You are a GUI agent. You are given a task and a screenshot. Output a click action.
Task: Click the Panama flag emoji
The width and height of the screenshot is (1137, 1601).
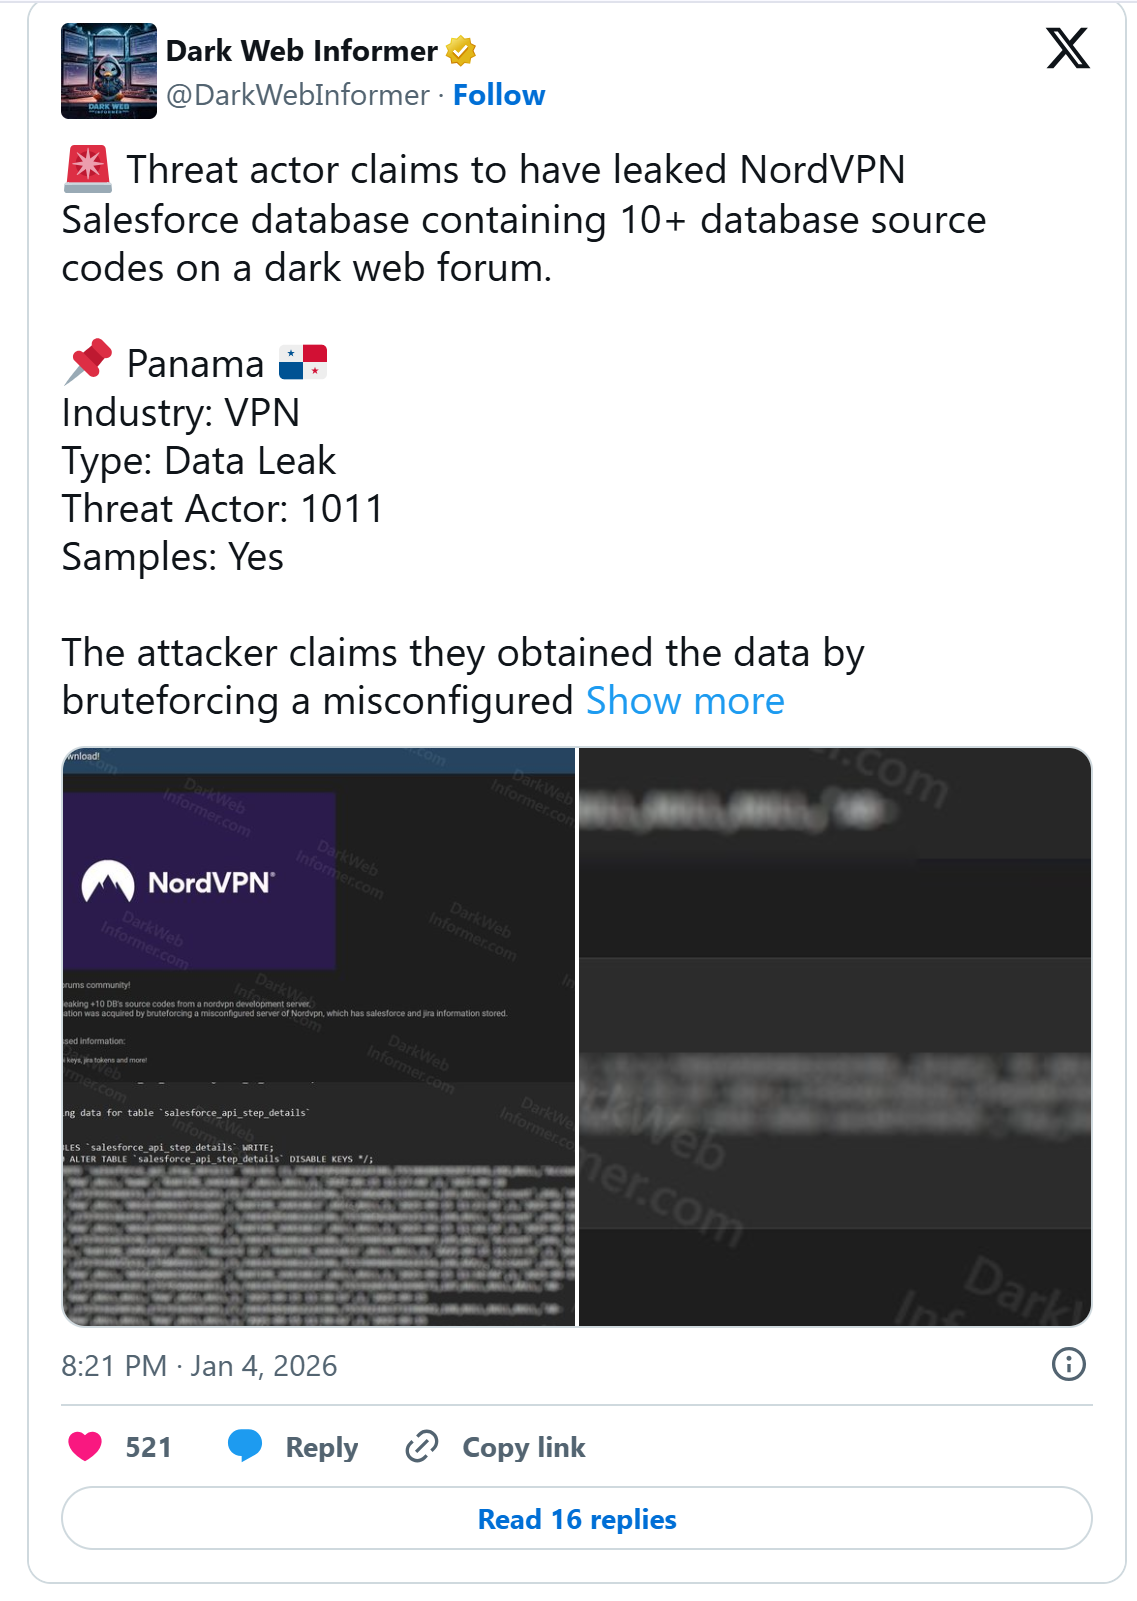pyautogui.click(x=303, y=362)
